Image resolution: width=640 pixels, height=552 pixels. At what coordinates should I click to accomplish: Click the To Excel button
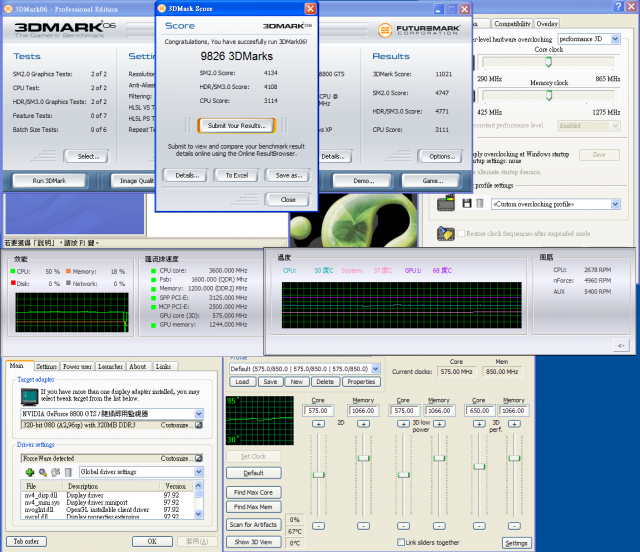(237, 176)
